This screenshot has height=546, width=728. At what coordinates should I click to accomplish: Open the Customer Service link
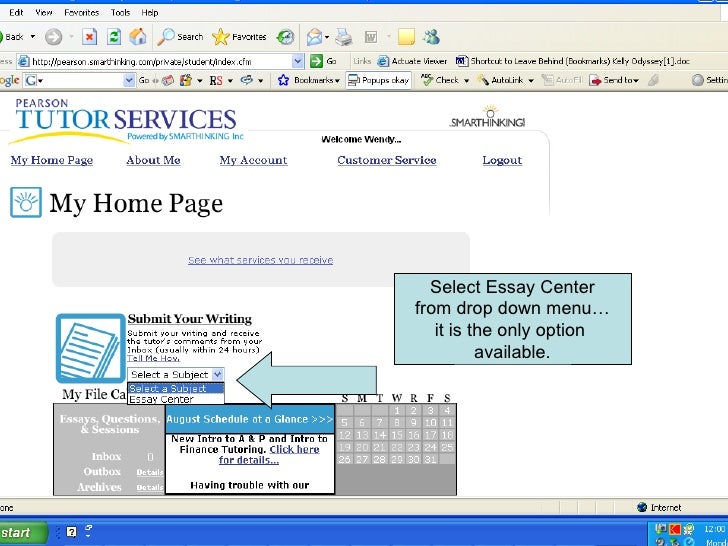tap(387, 160)
